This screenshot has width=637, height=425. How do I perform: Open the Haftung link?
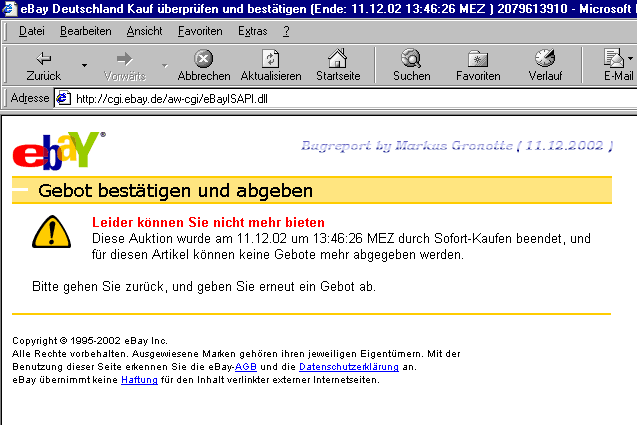pyautogui.click(x=139, y=380)
